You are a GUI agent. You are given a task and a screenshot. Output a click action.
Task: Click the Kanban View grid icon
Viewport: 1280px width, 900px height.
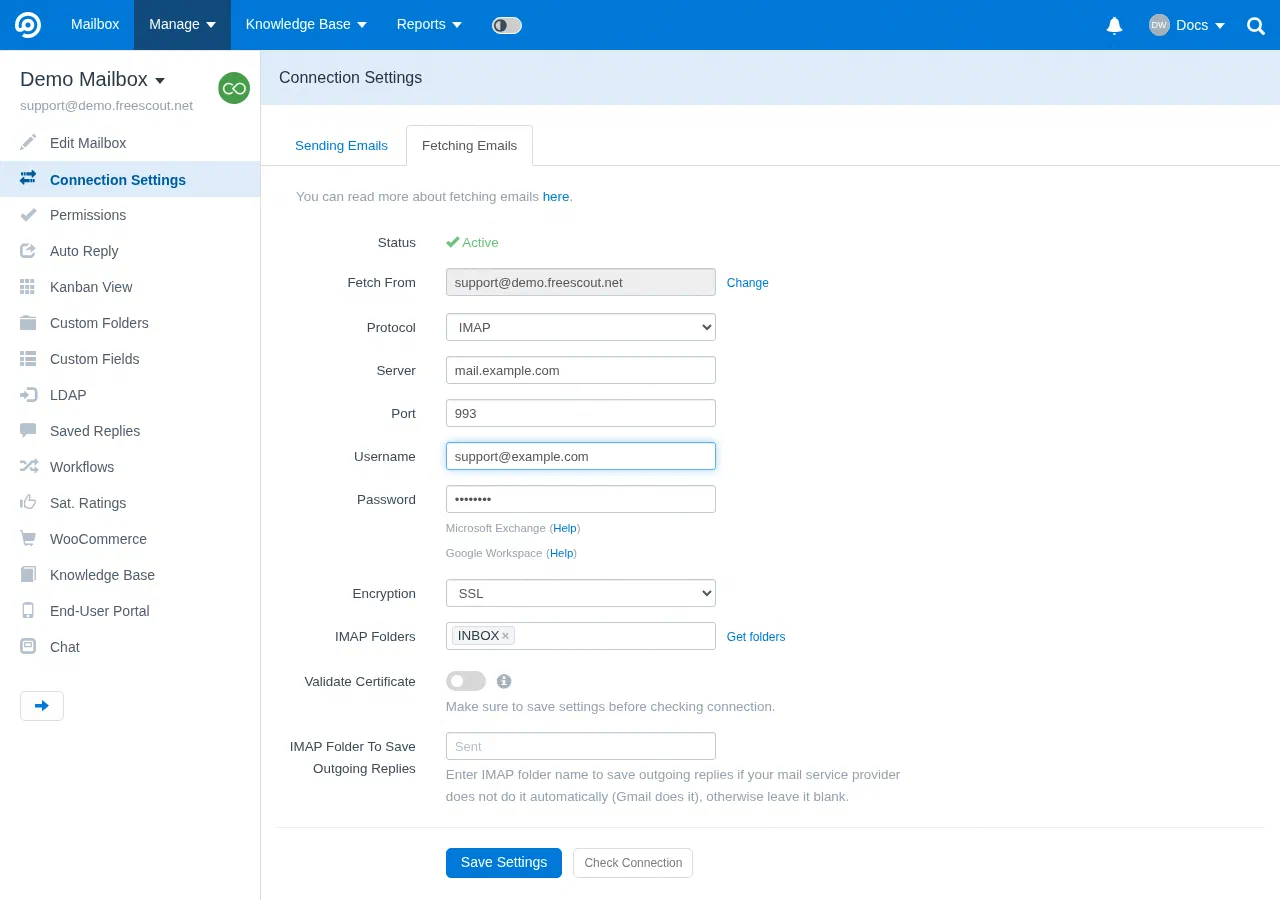tap(28, 287)
